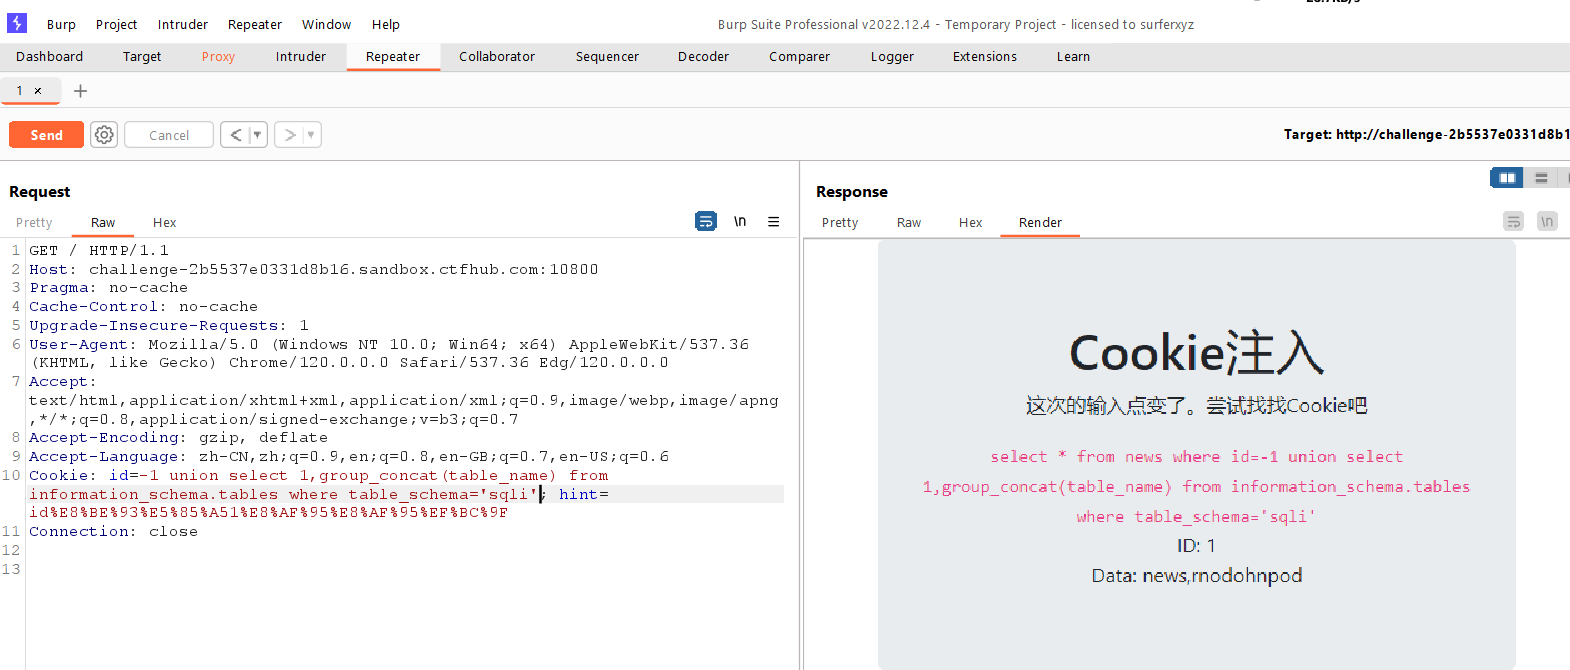This screenshot has width=1570, height=670.
Task: Open Repeater settings gear icon
Action: pyautogui.click(x=104, y=134)
